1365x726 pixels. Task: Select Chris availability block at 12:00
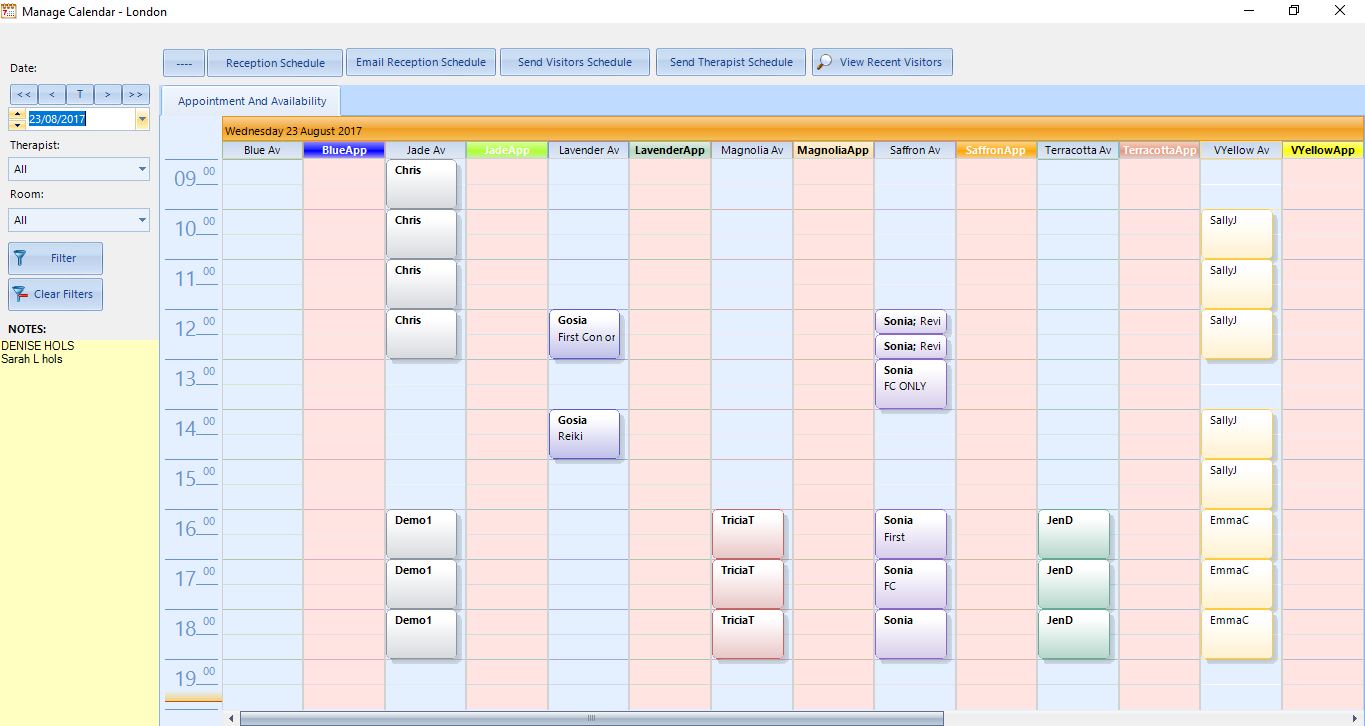point(421,334)
